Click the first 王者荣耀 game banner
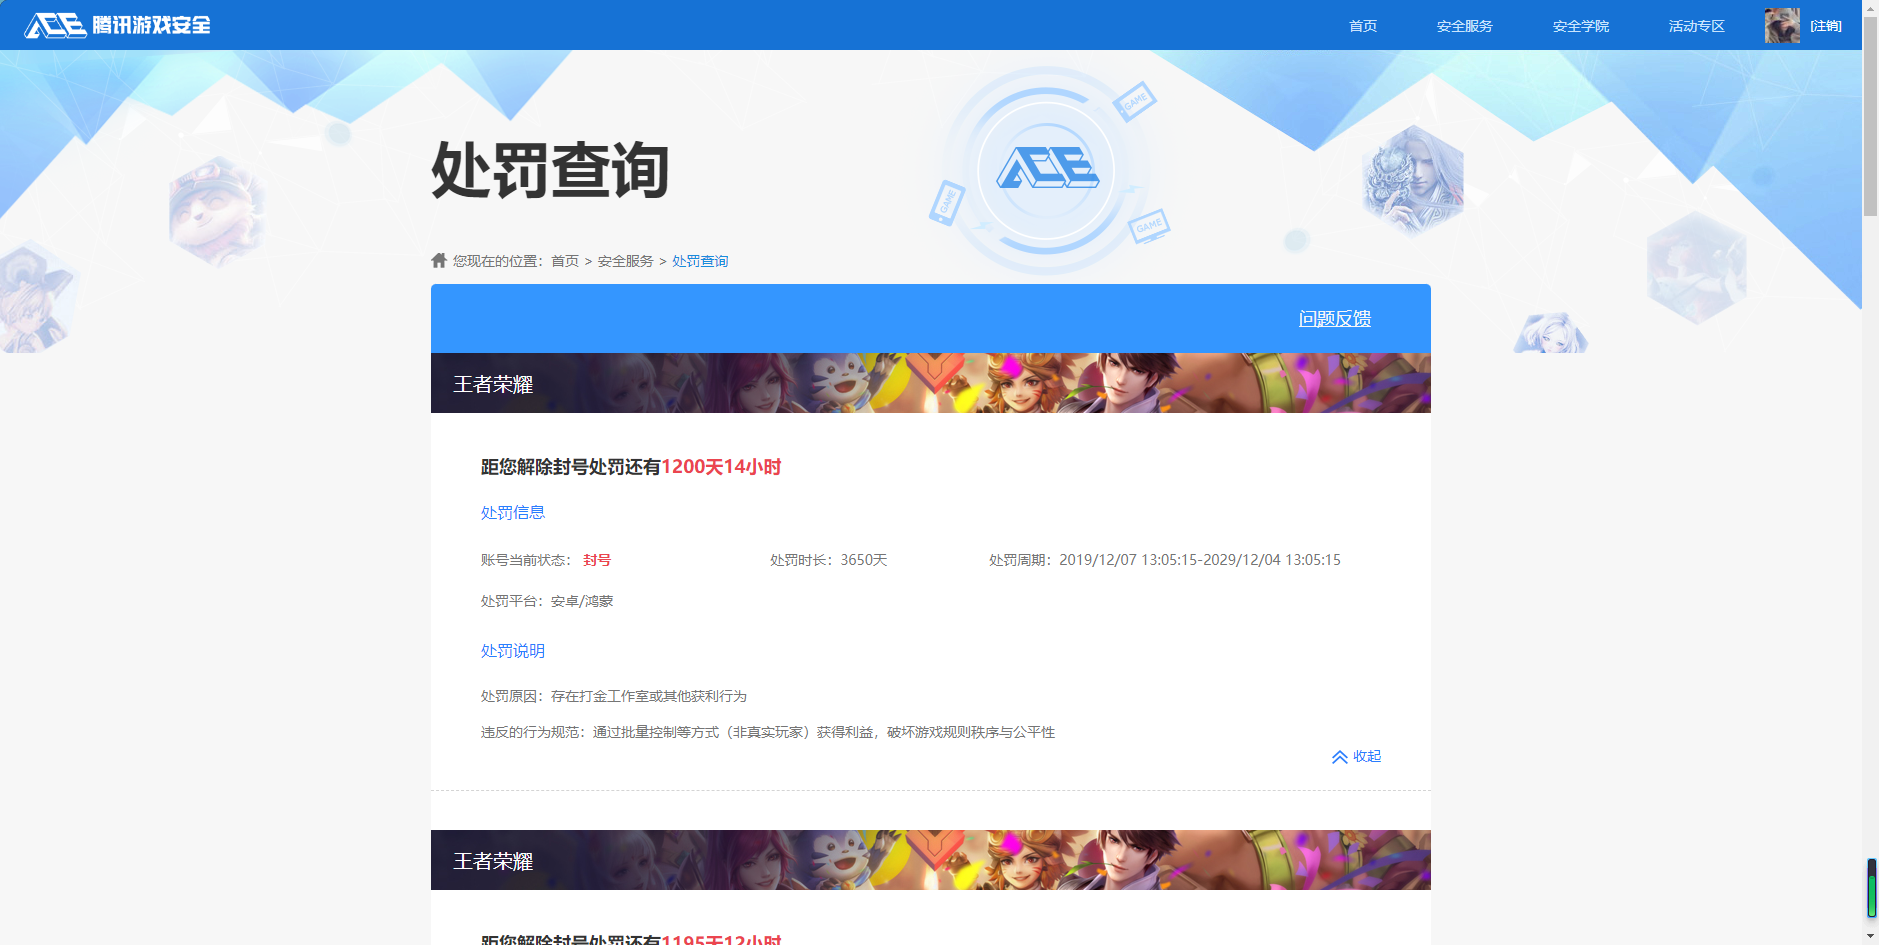The image size is (1879, 945). 931,383
